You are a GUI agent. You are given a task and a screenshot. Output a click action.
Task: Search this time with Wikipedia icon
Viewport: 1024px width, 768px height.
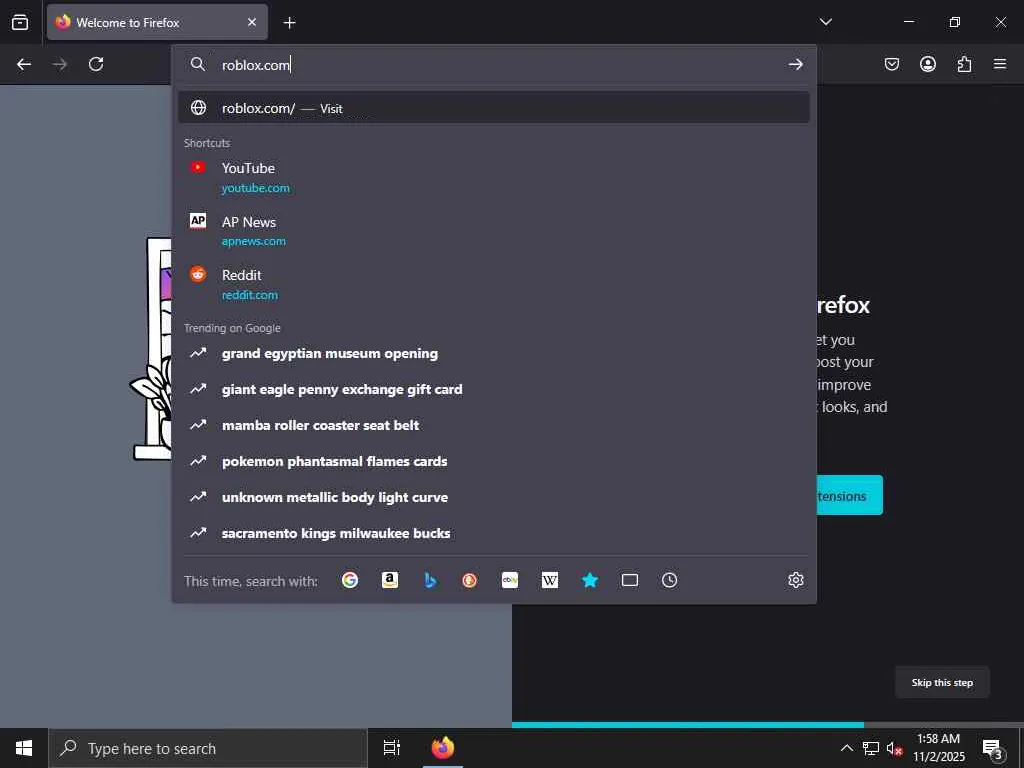click(x=550, y=580)
